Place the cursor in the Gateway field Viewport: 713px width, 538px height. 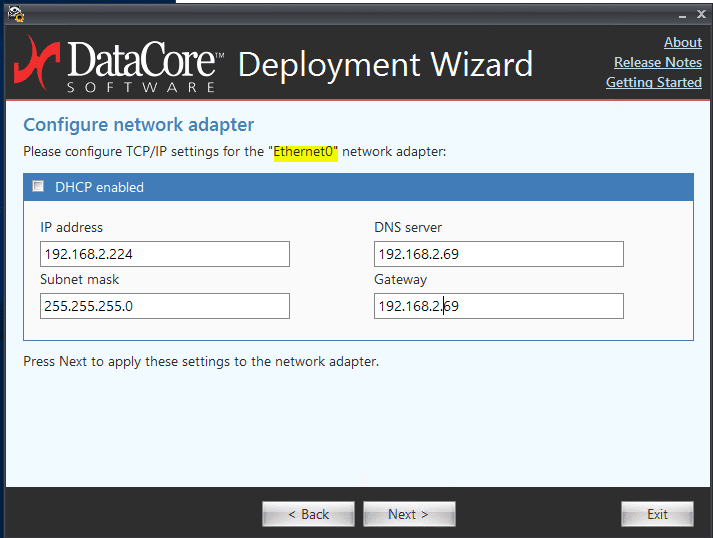coord(498,306)
